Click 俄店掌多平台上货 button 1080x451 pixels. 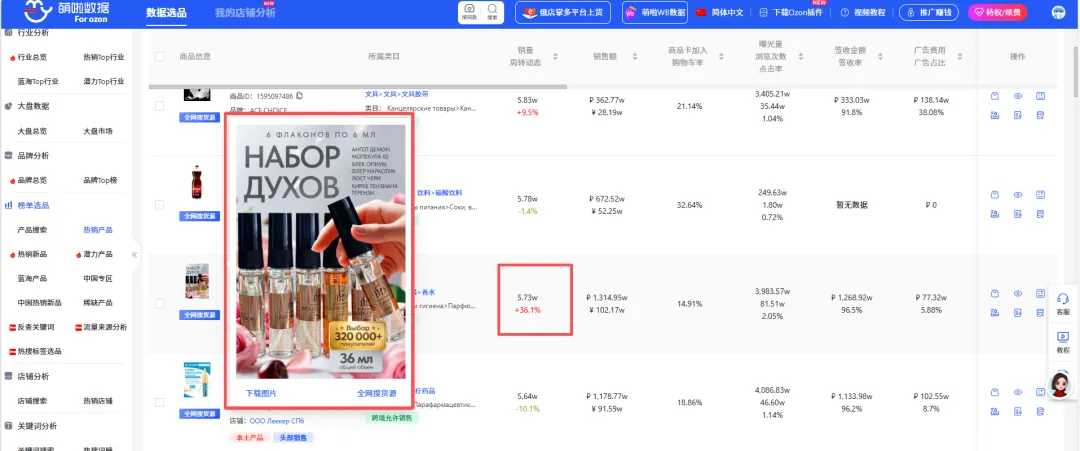[x=563, y=12]
